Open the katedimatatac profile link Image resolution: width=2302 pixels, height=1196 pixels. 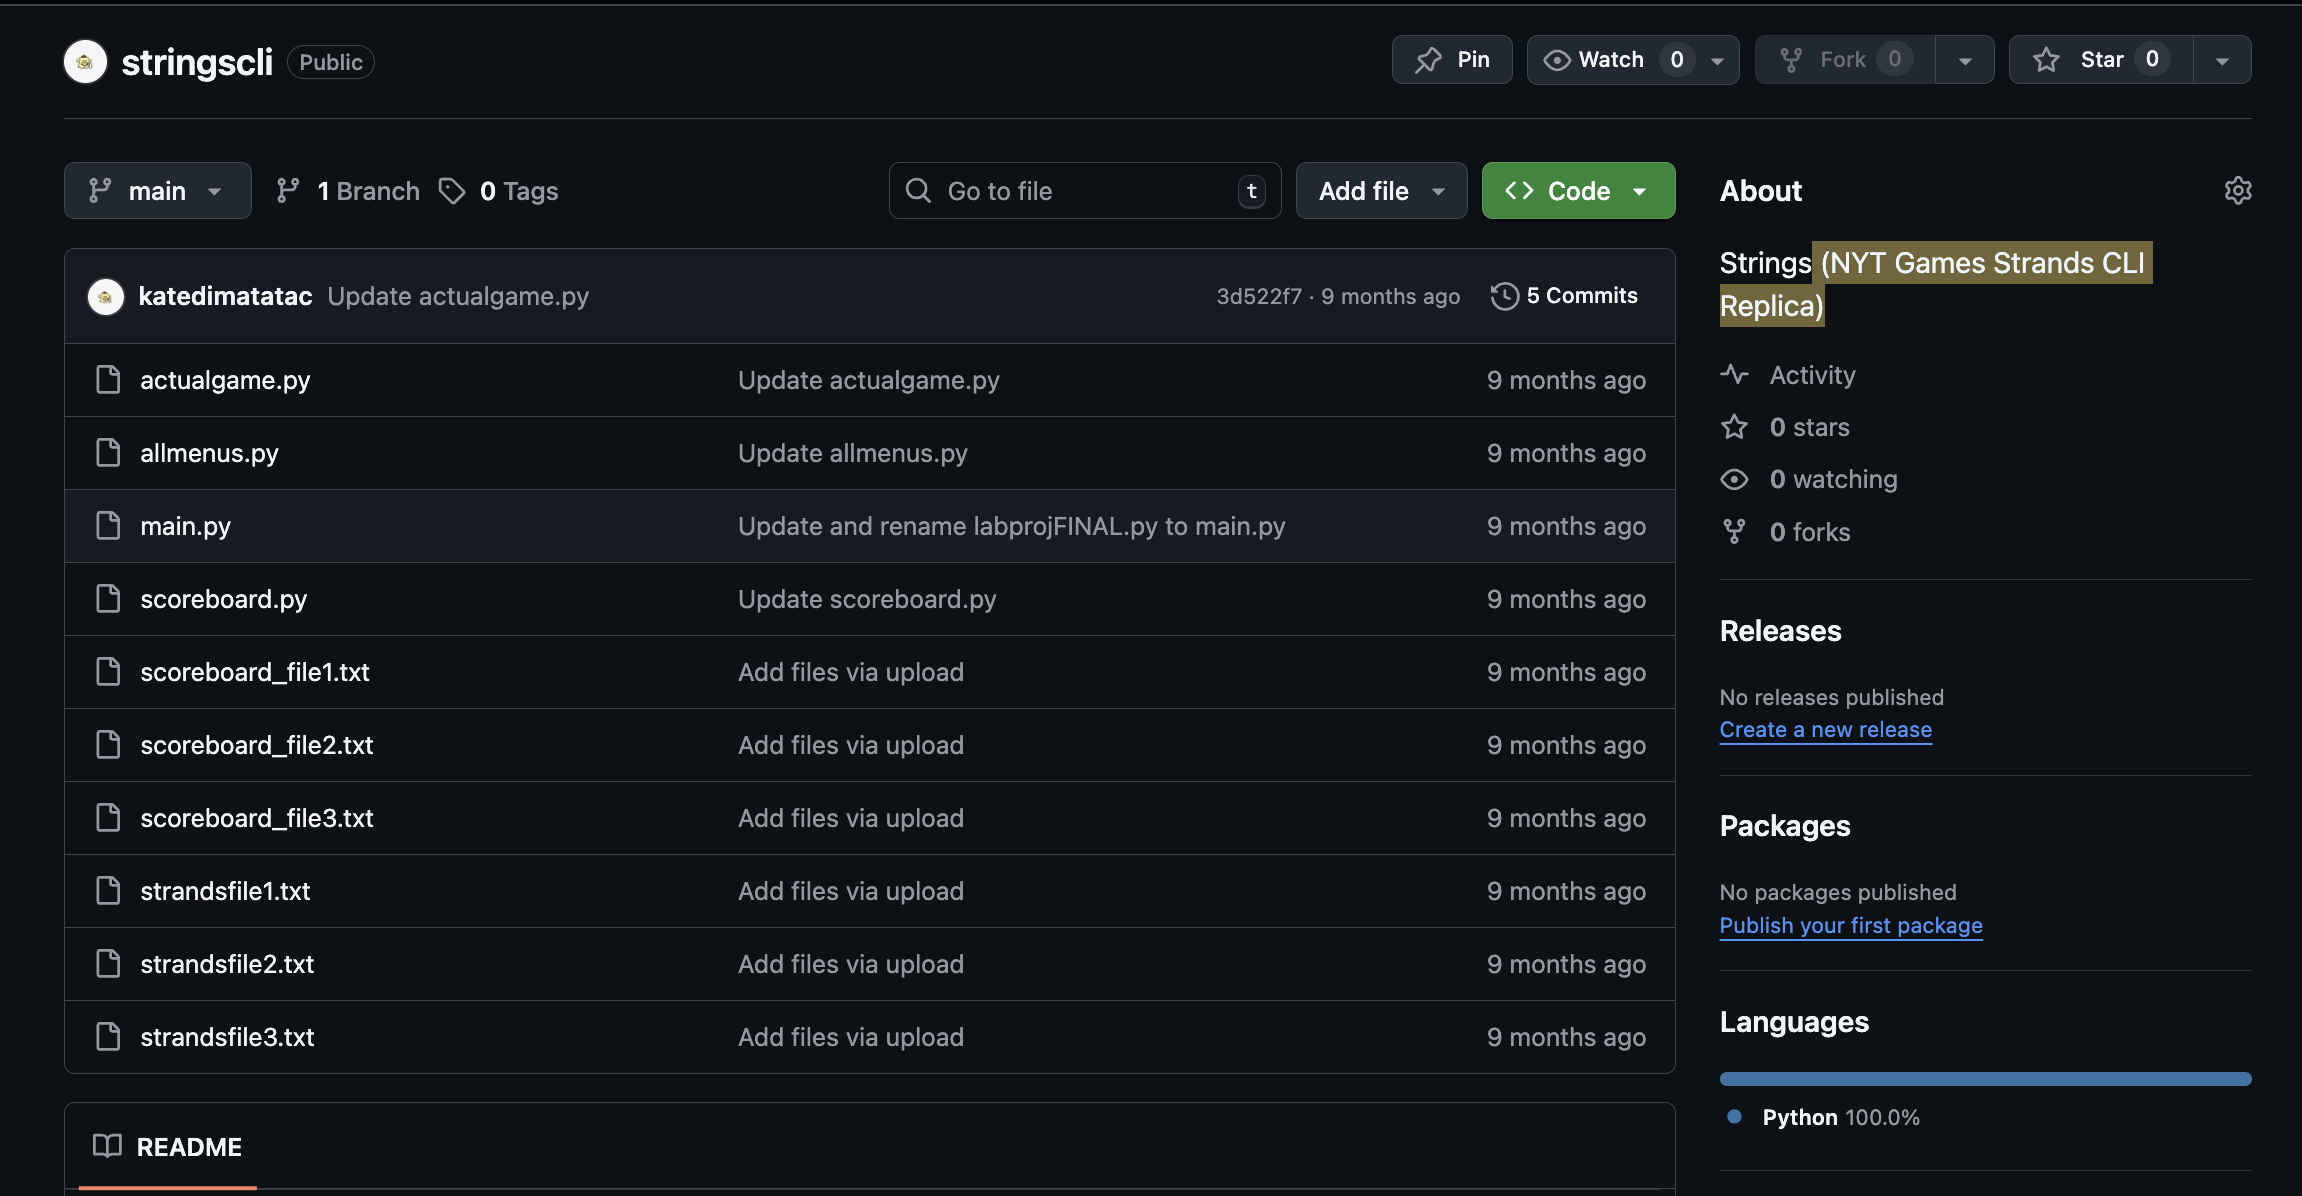tap(225, 296)
